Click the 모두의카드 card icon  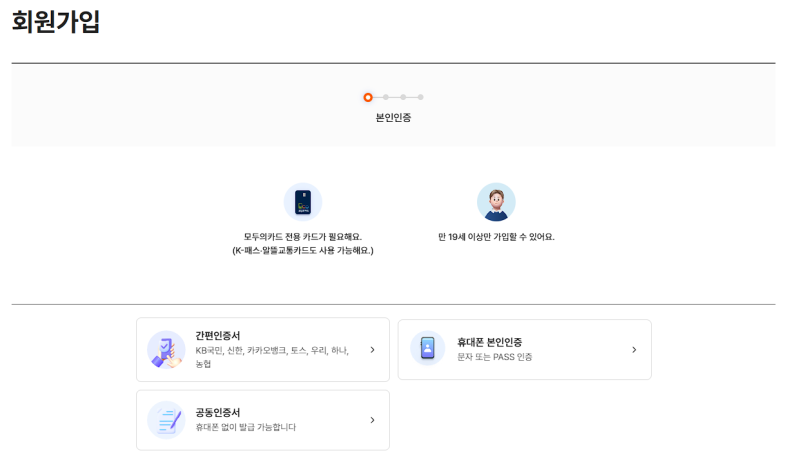(303, 202)
